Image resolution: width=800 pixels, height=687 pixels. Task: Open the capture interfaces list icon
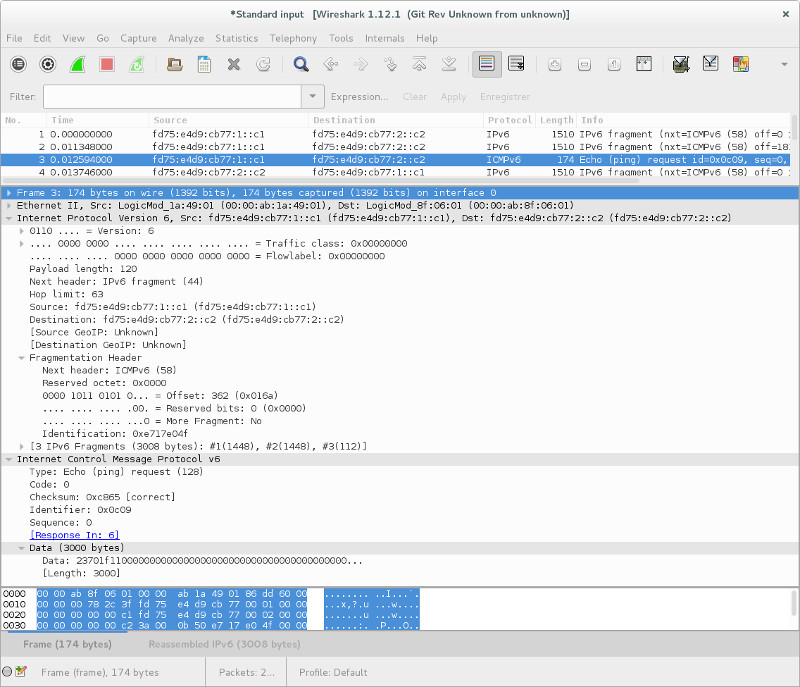(18, 64)
